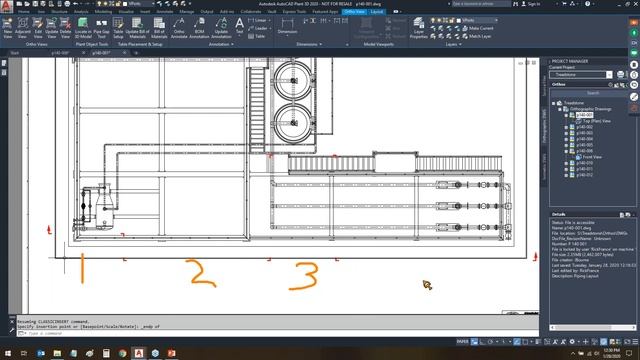Select drawing p140-012 in tree
This screenshot has height=360, width=640.
pyautogui.click(x=584, y=175)
